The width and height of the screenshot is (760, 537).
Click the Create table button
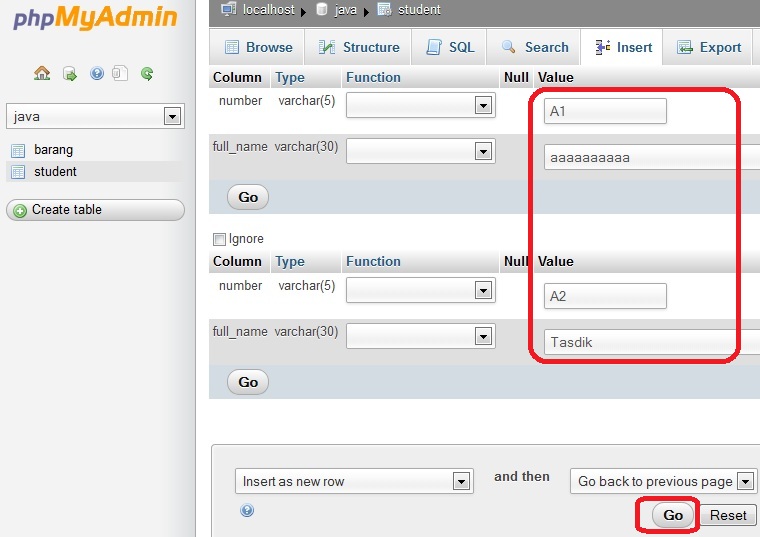point(95,210)
